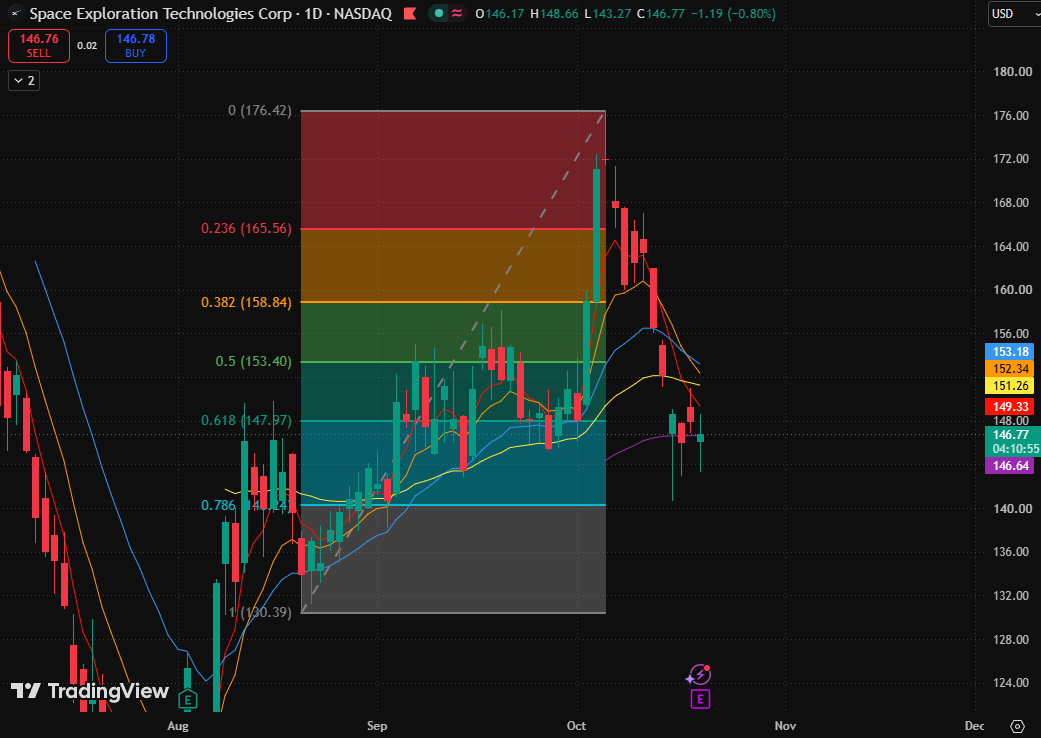Click the 1D interval label in title
1041x738 pixels.
(313, 13)
